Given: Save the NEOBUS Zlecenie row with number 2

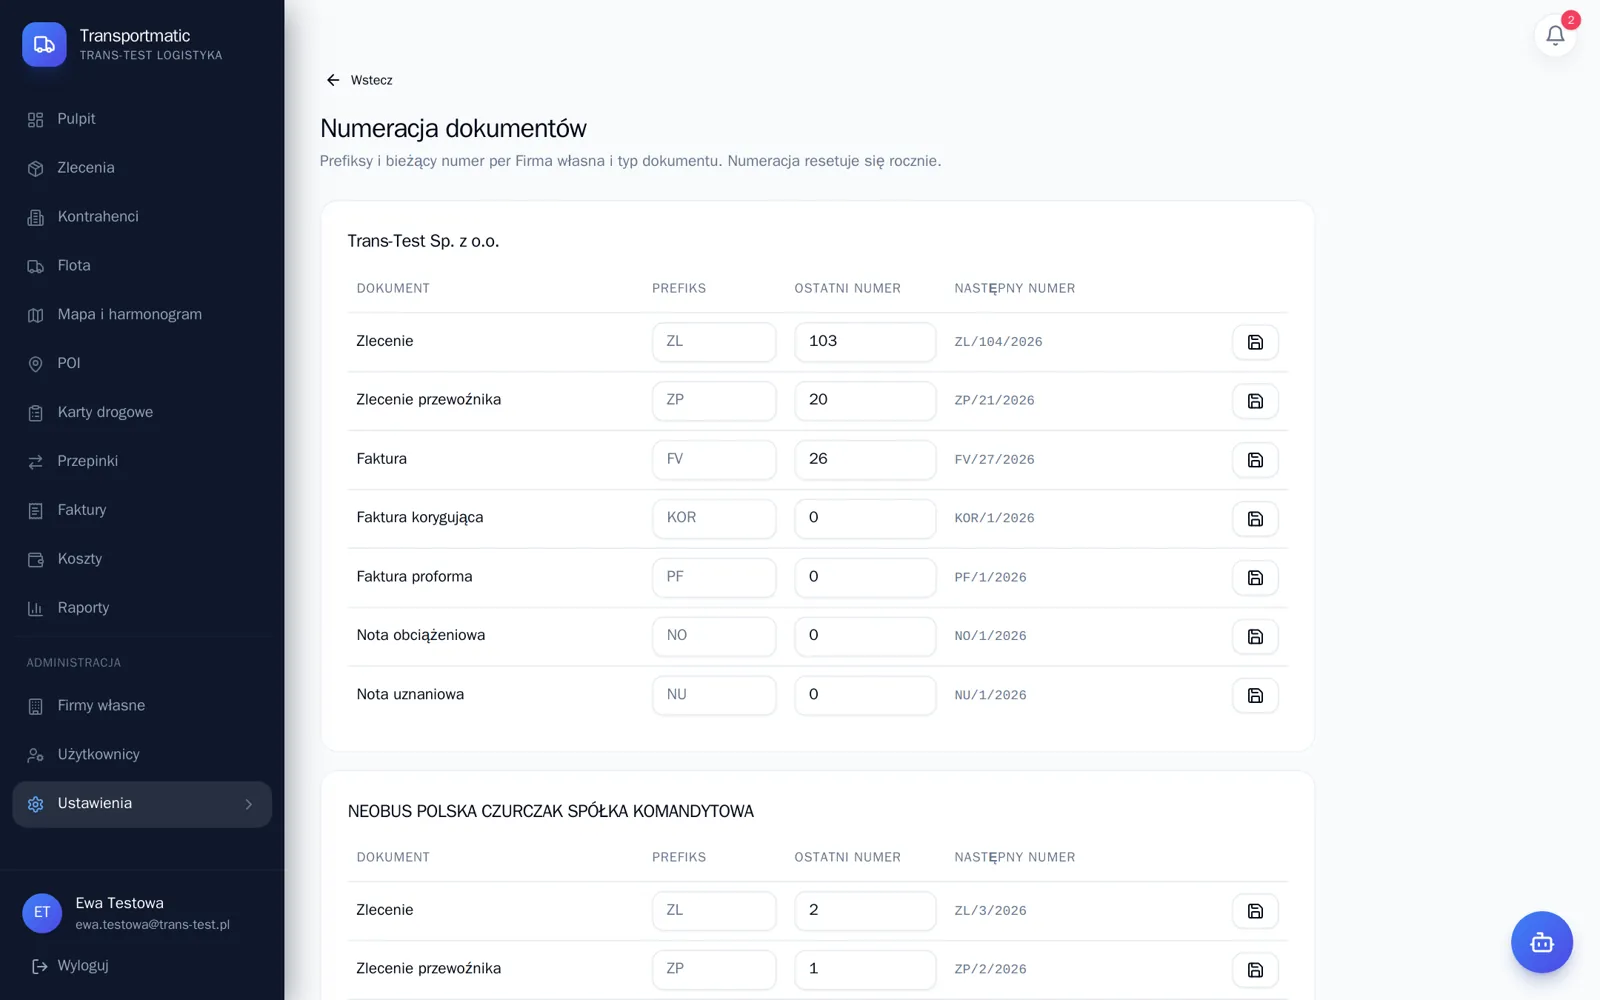Looking at the screenshot, I should 1255,911.
